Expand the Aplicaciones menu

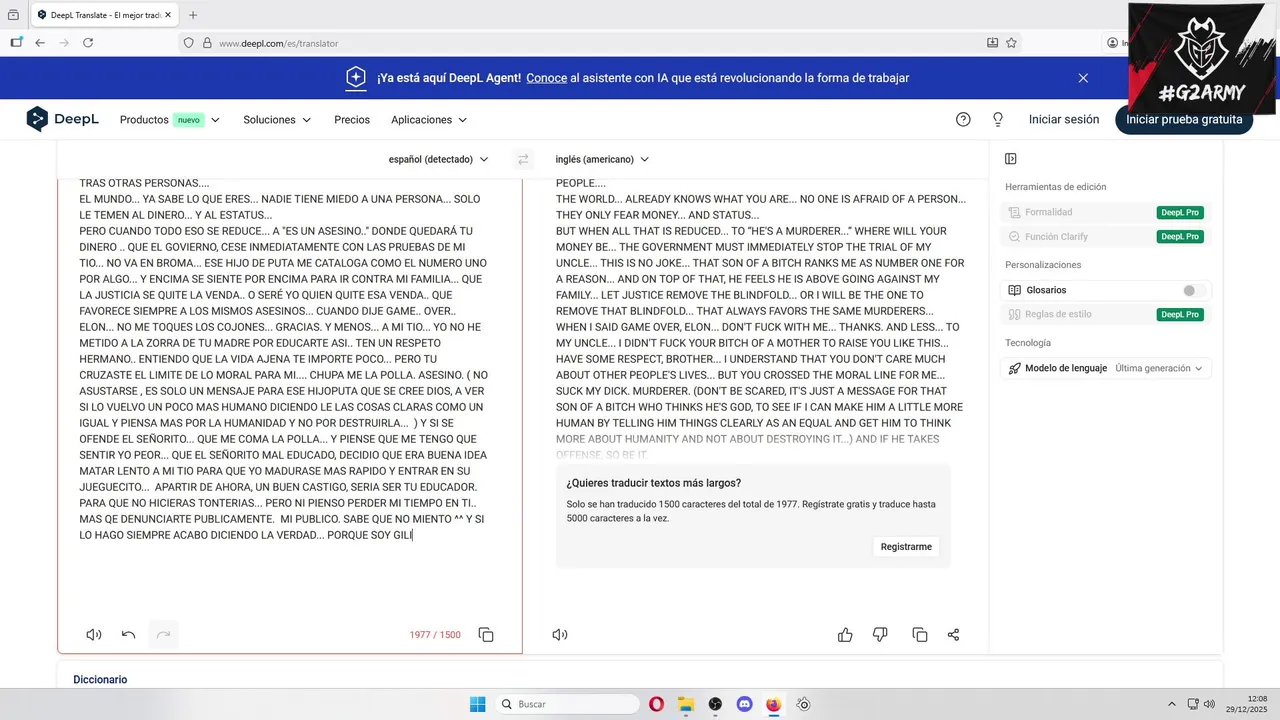click(429, 120)
